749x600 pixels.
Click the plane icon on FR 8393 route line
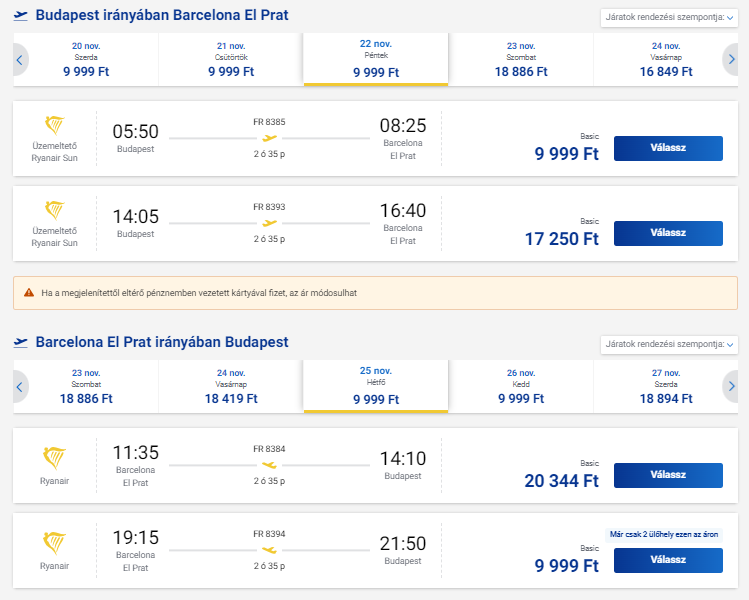point(269,223)
